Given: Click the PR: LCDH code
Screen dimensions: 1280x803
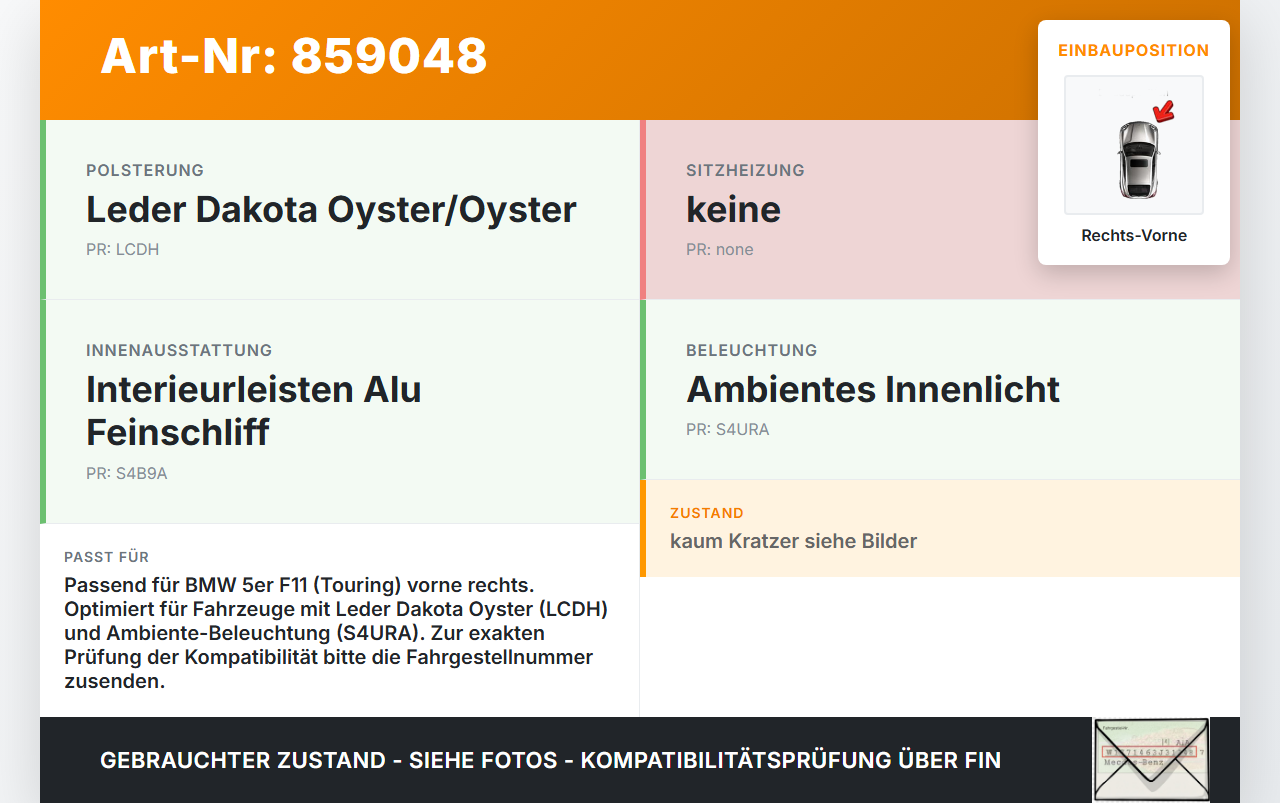Looking at the screenshot, I should click(122, 249).
